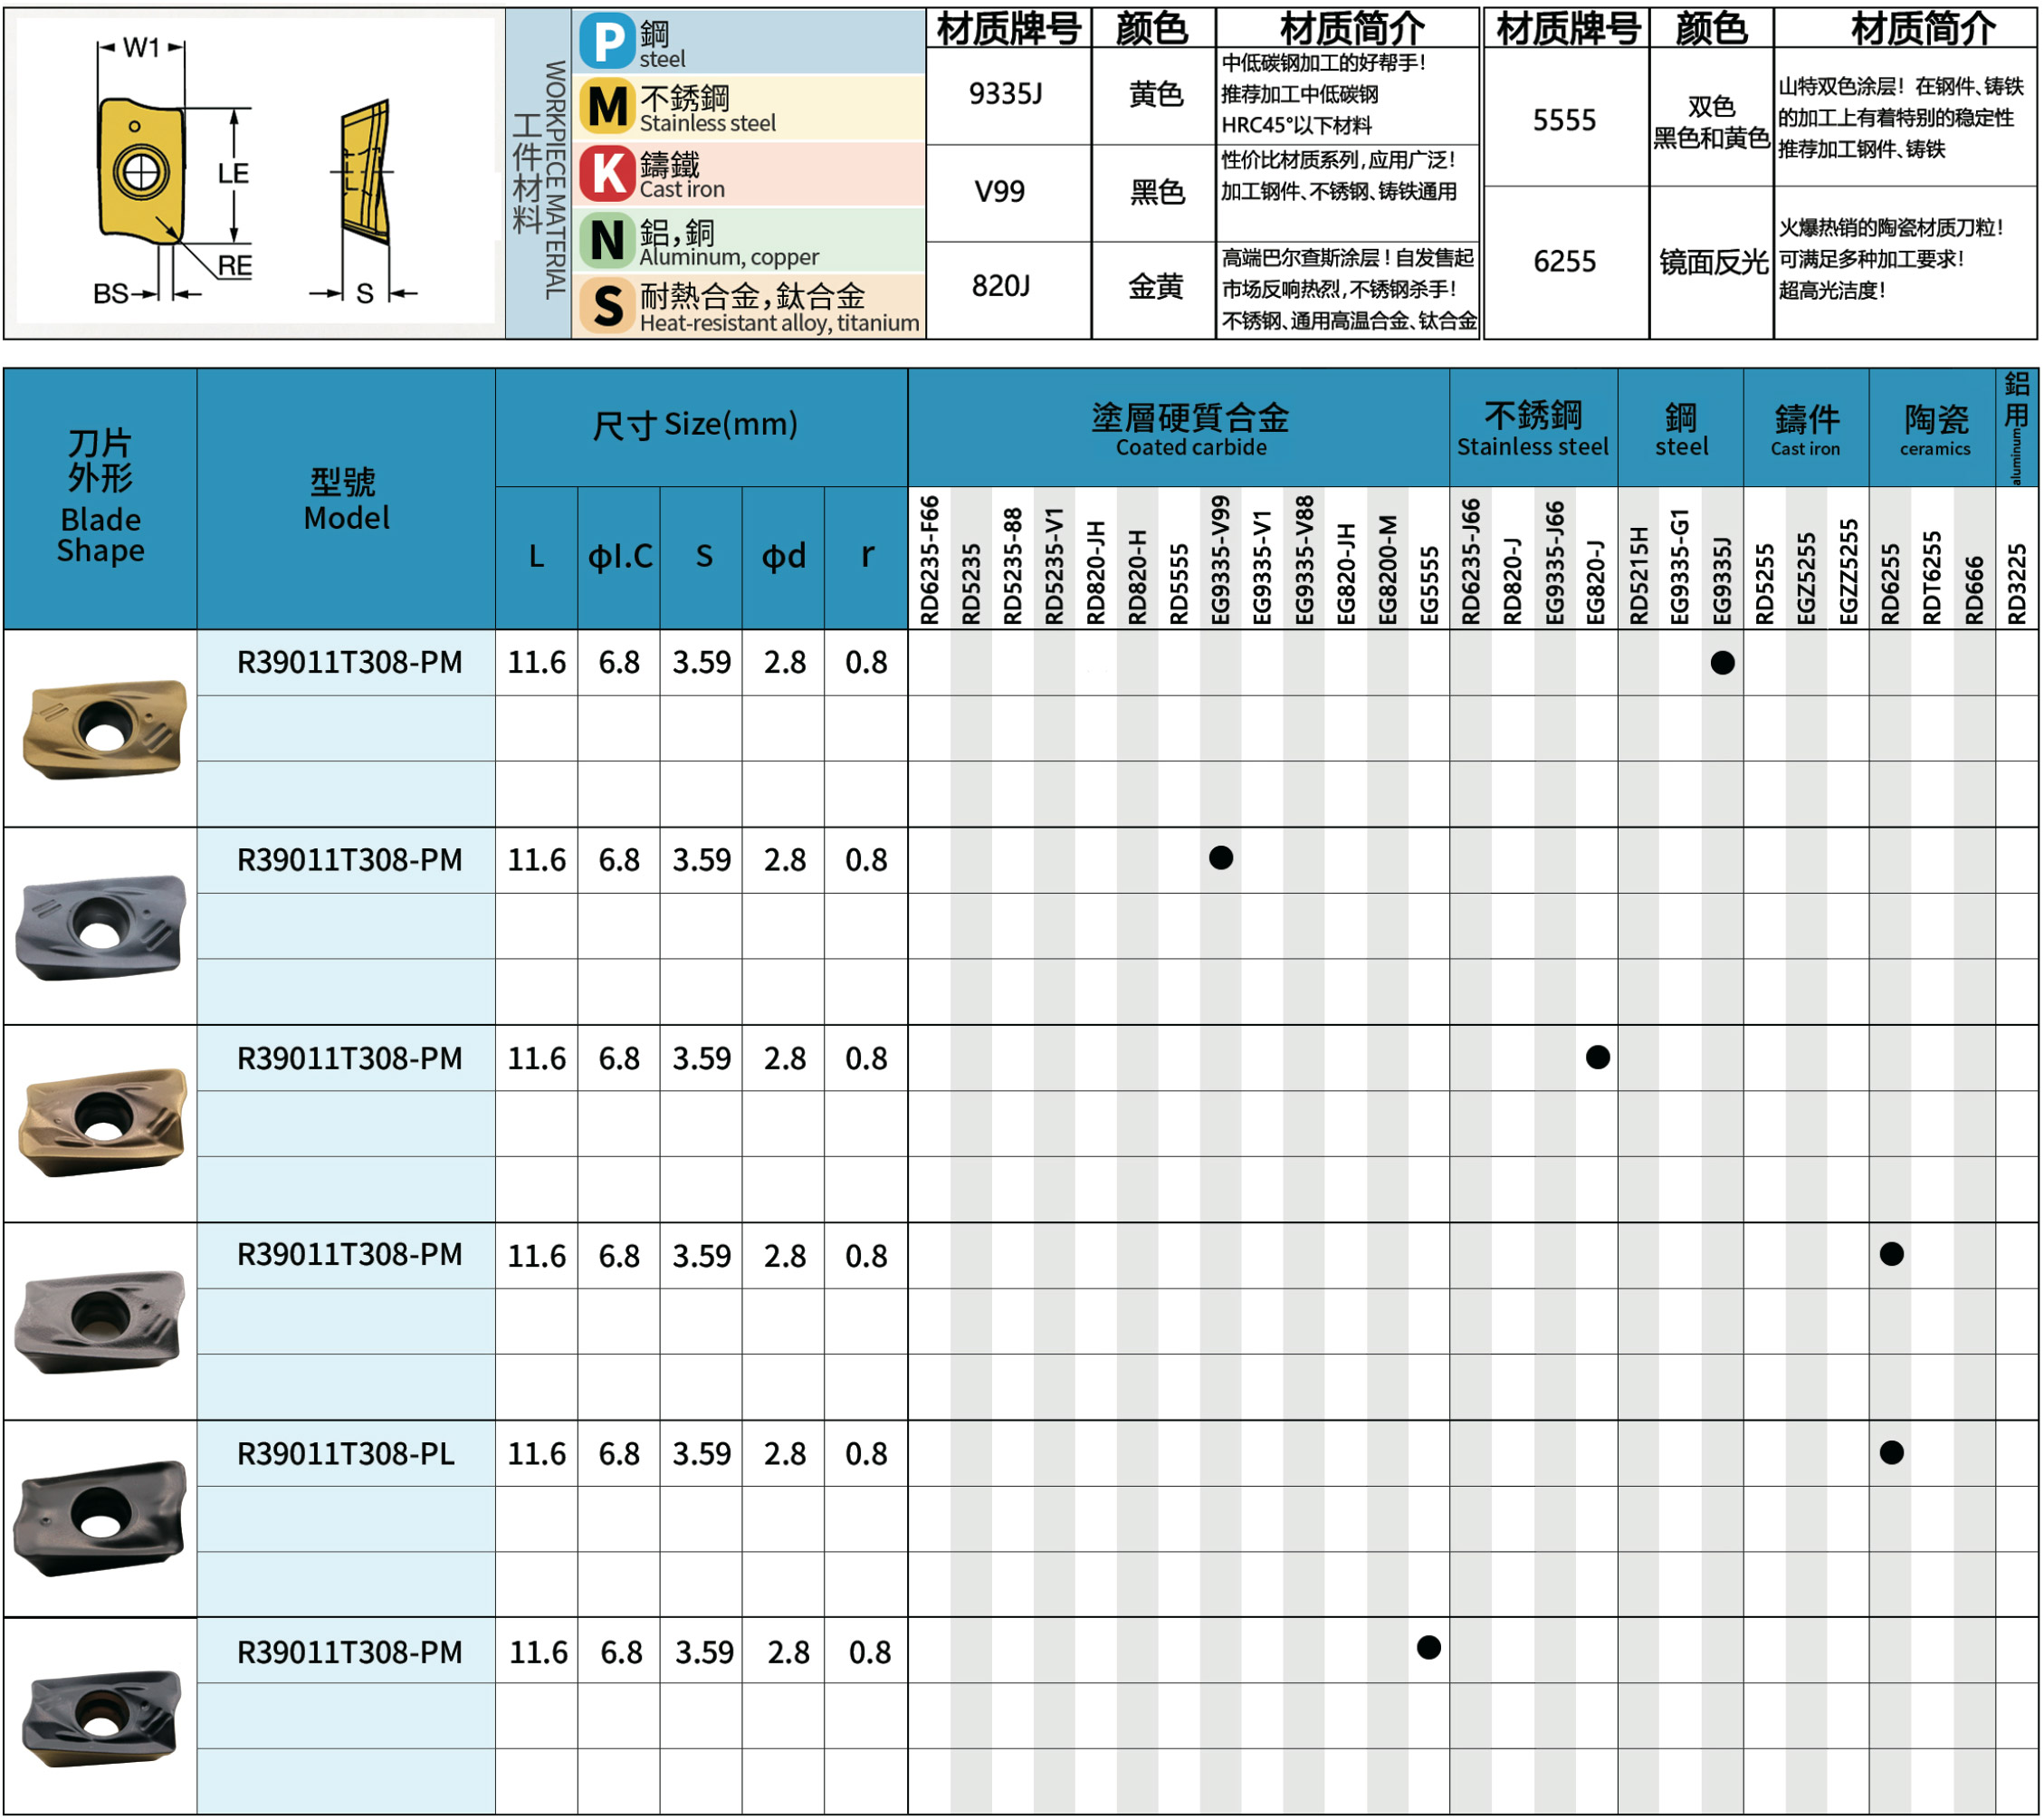Click the ceramics column group header
Image resolution: width=2044 pixels, height=1819 pixels.
click(x=1935, y=429)
